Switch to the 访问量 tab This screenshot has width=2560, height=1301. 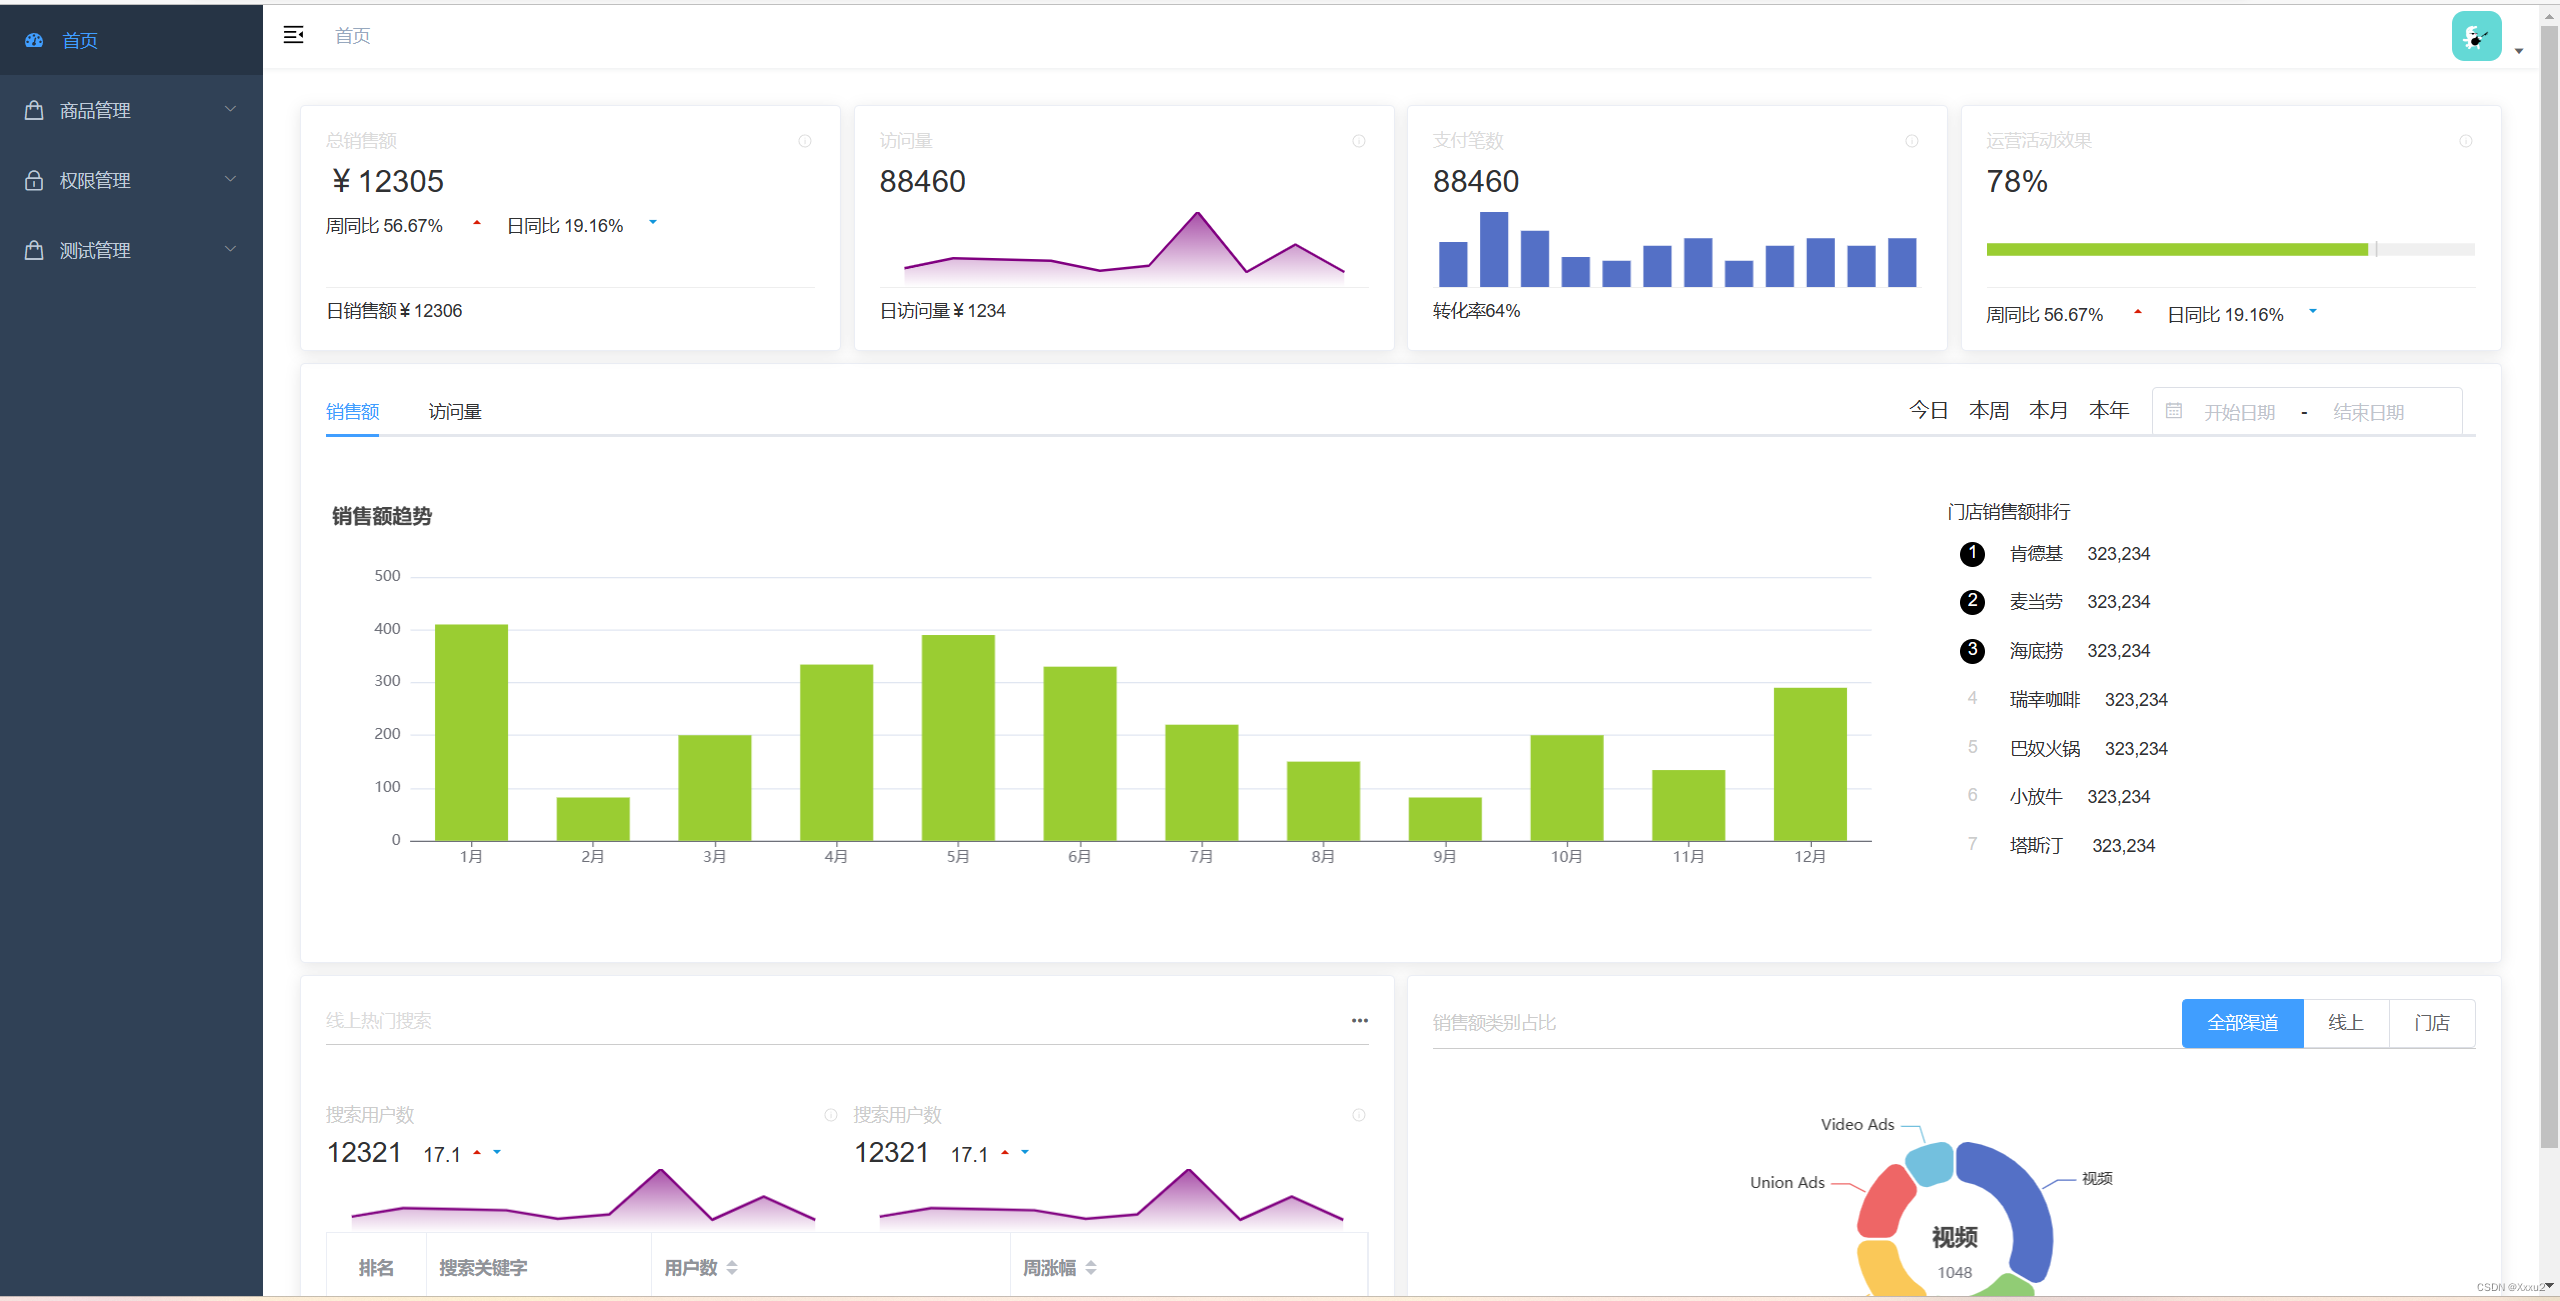click(x=455, y=411)
